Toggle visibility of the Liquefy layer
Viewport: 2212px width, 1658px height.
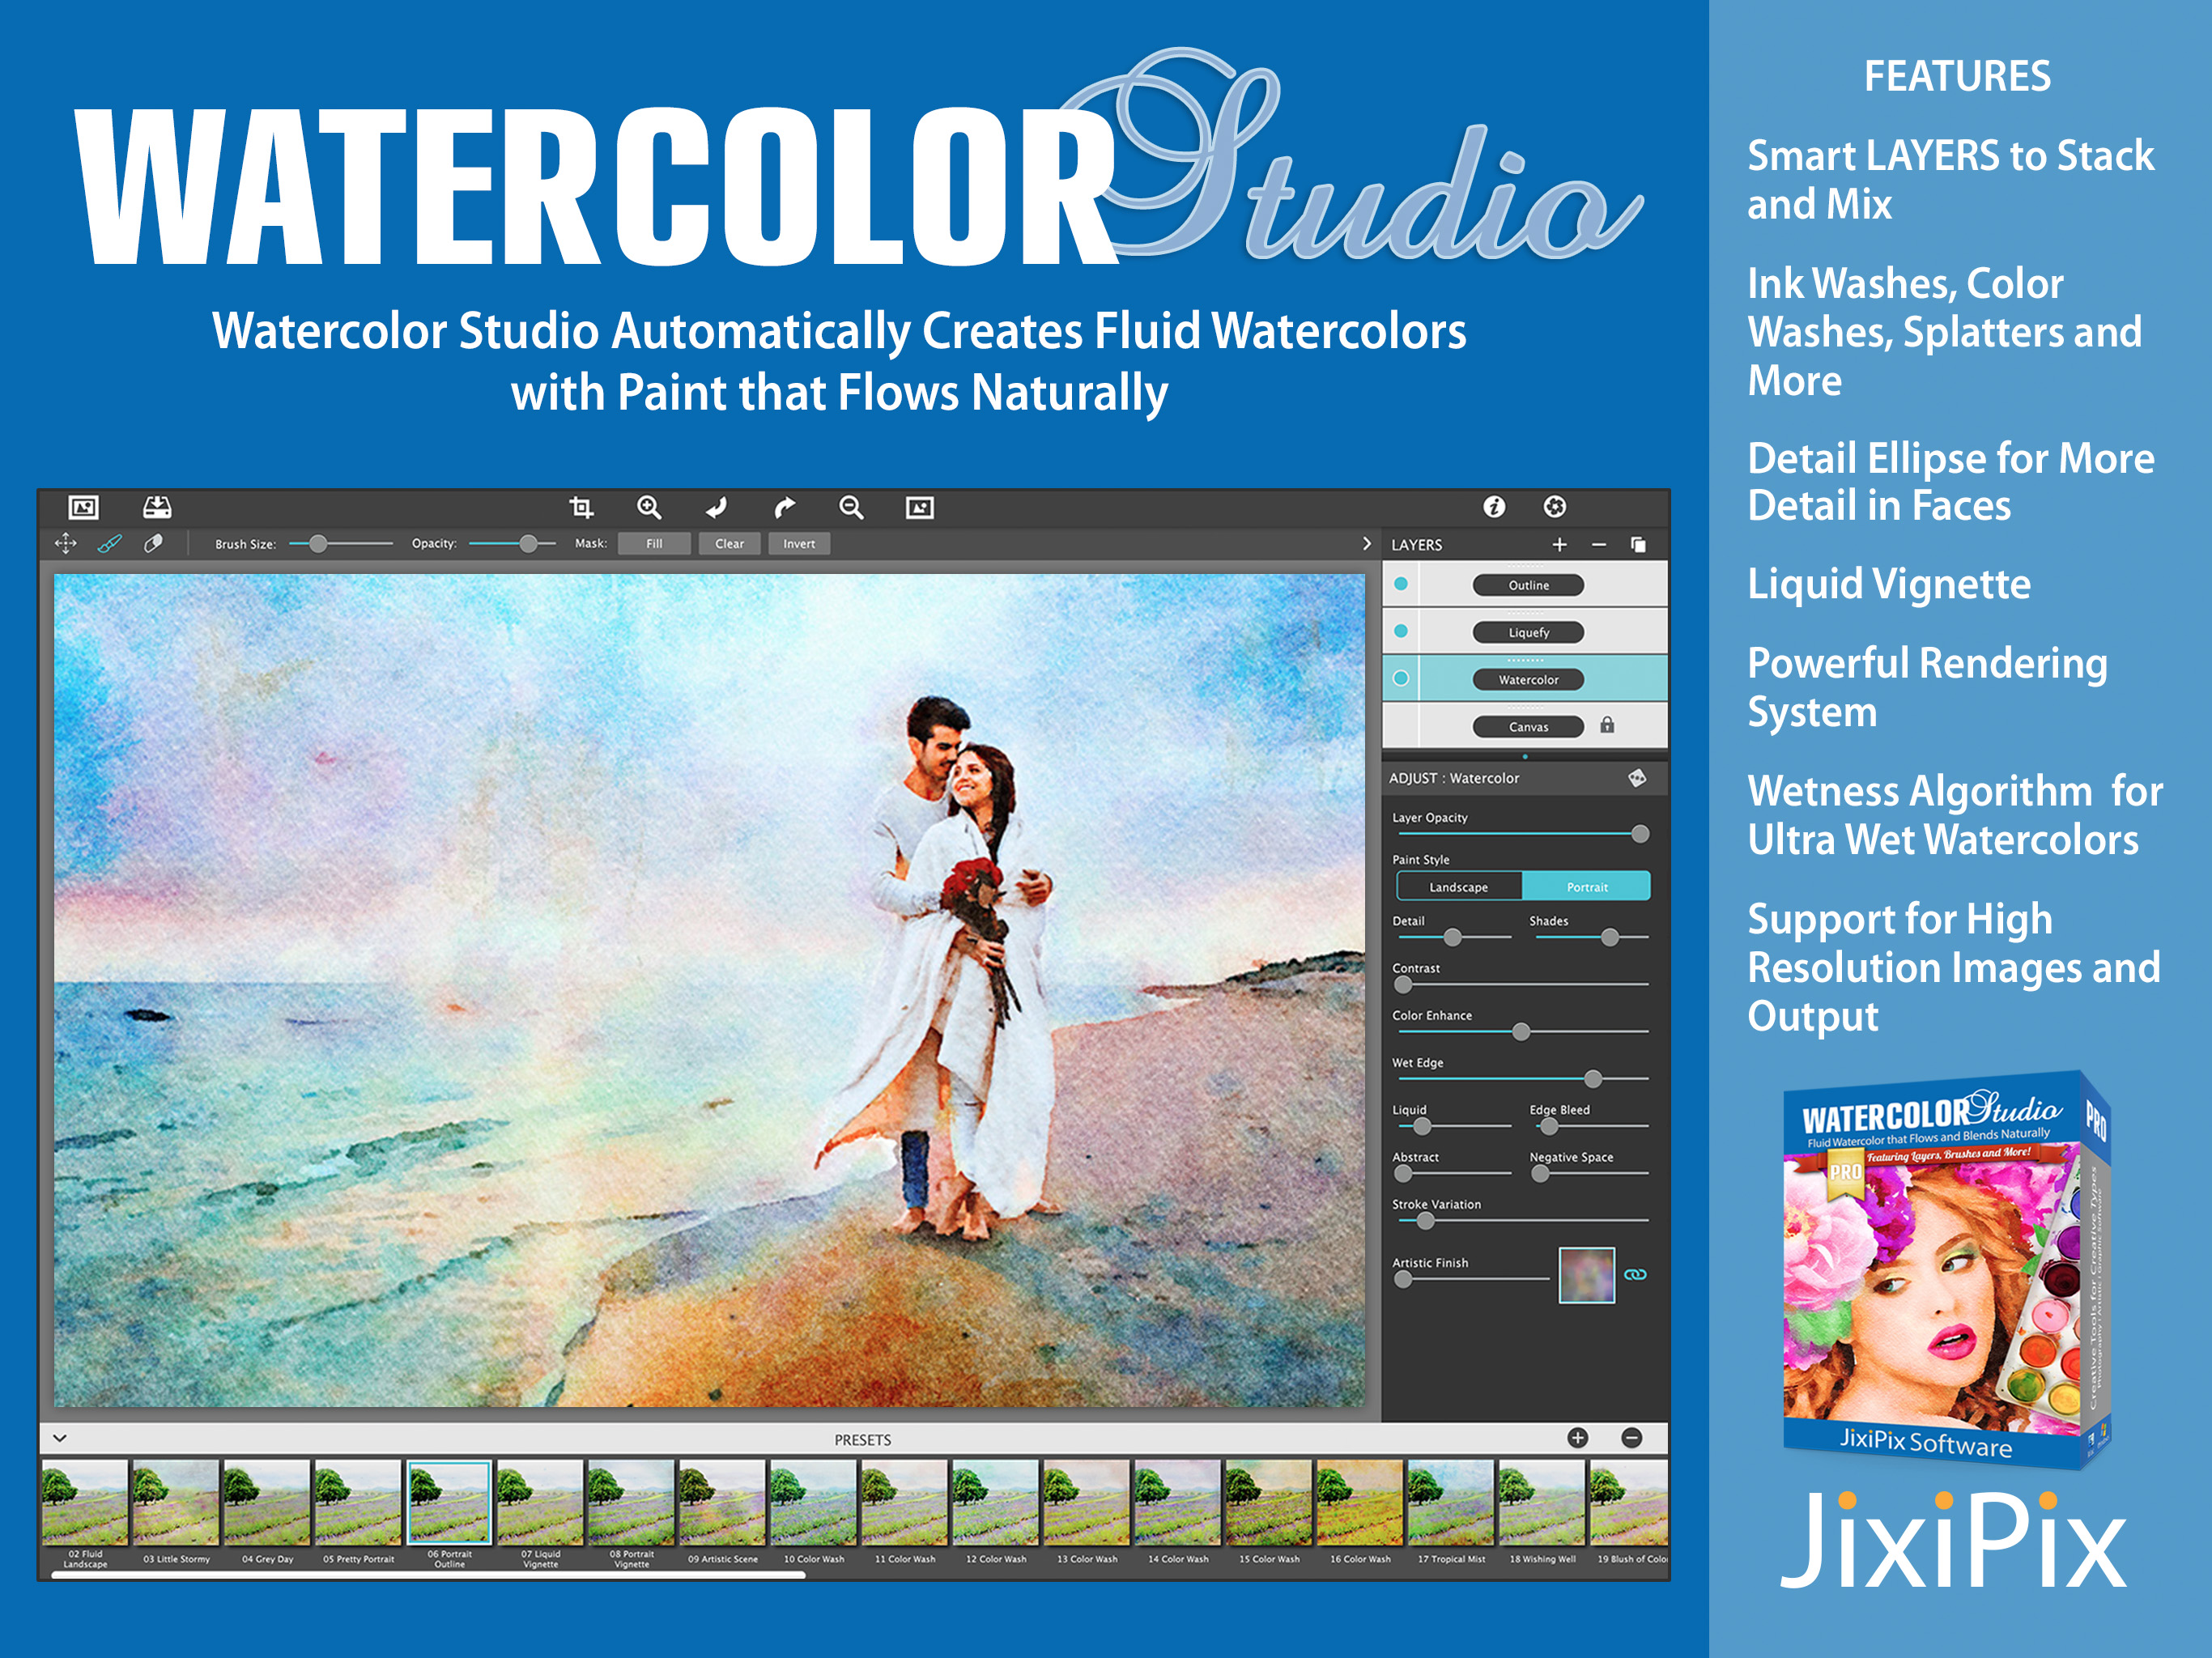pos(1400,631)
